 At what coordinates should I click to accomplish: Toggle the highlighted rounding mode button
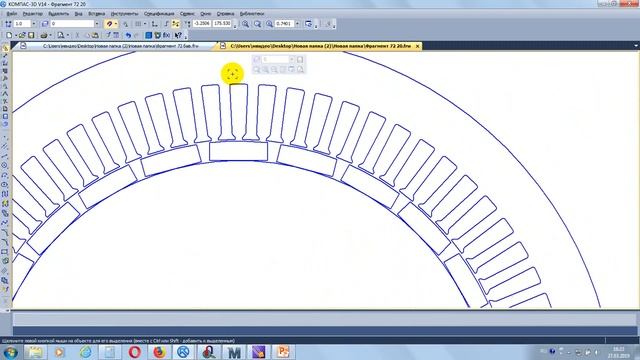[x=176, y=24]
